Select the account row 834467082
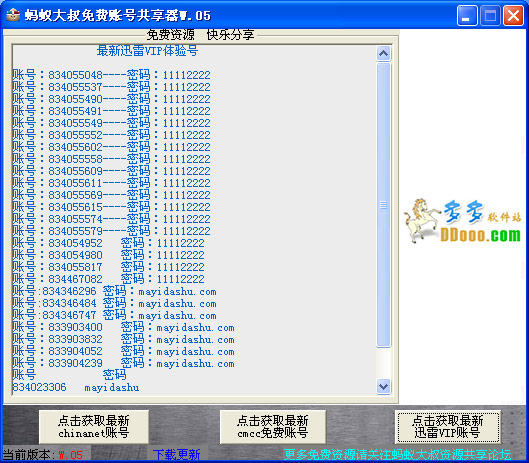The width and height of the screenshot is (529, 463). [109, 279]
